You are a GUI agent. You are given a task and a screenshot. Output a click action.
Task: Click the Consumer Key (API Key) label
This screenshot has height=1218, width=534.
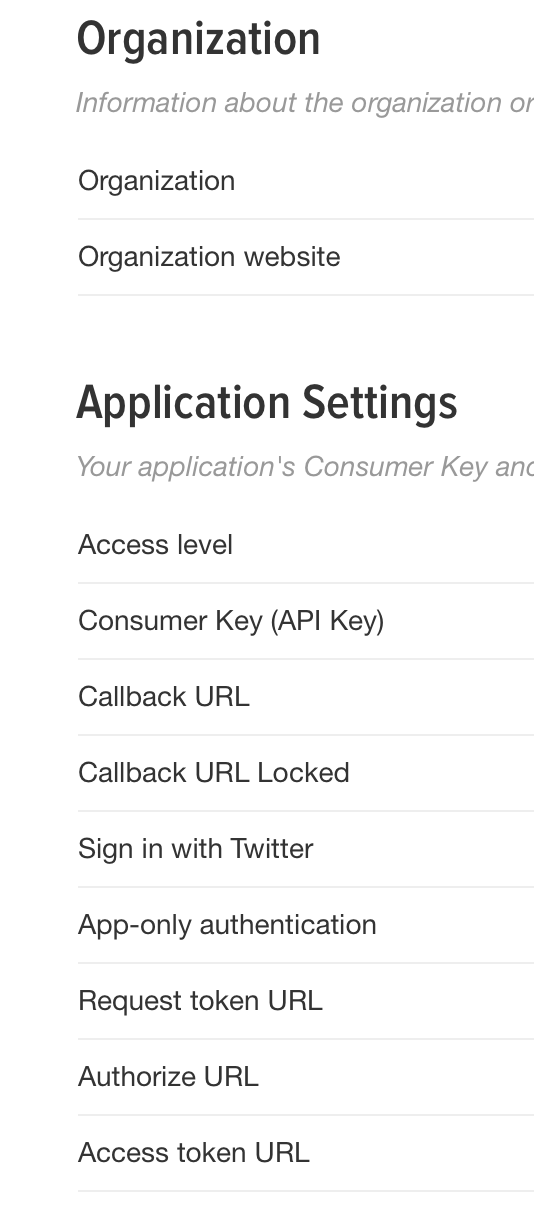pos(231,621)
